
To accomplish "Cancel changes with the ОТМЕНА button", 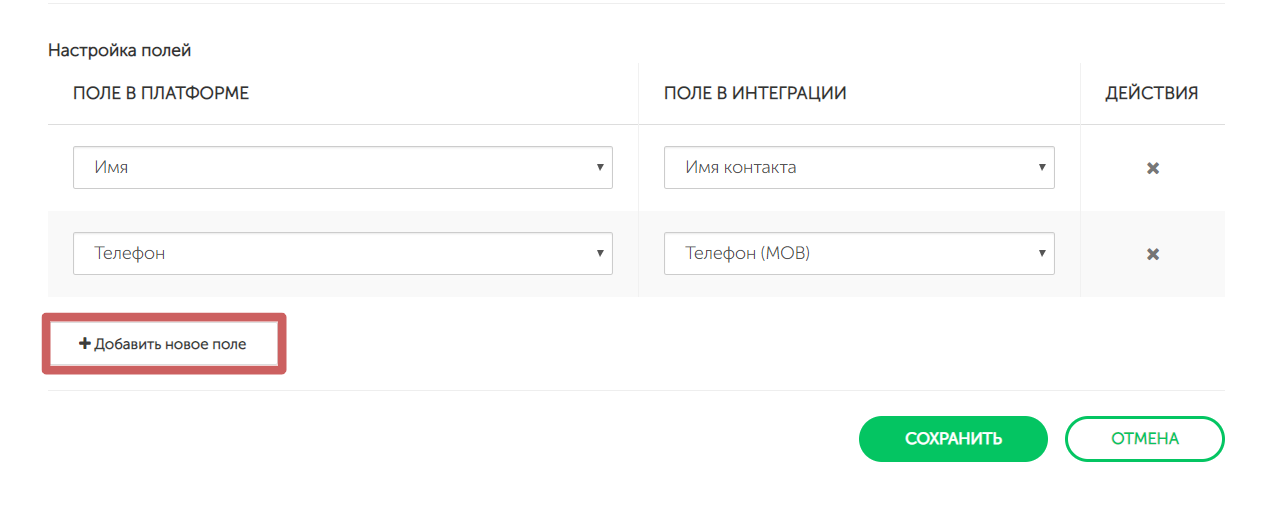I will click(1144, 439).
